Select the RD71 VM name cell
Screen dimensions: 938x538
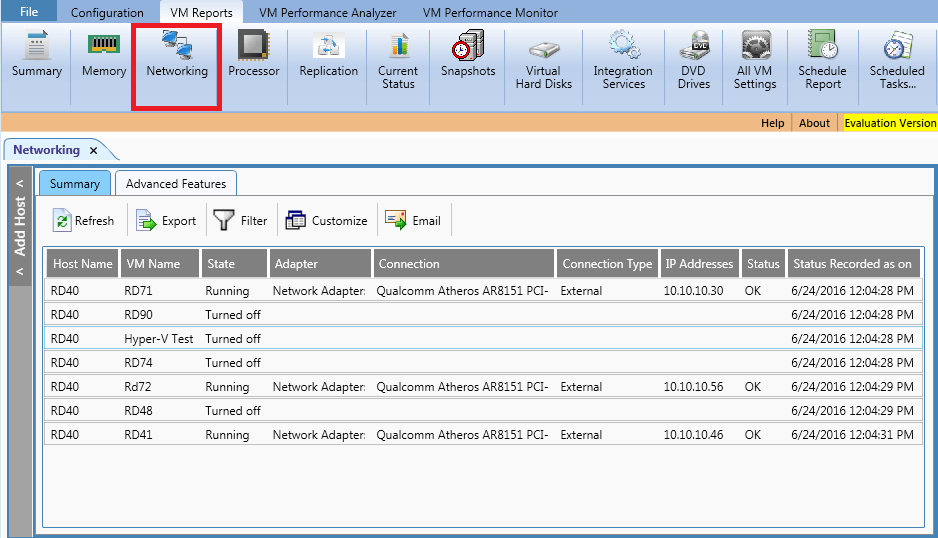coord(138,291)
